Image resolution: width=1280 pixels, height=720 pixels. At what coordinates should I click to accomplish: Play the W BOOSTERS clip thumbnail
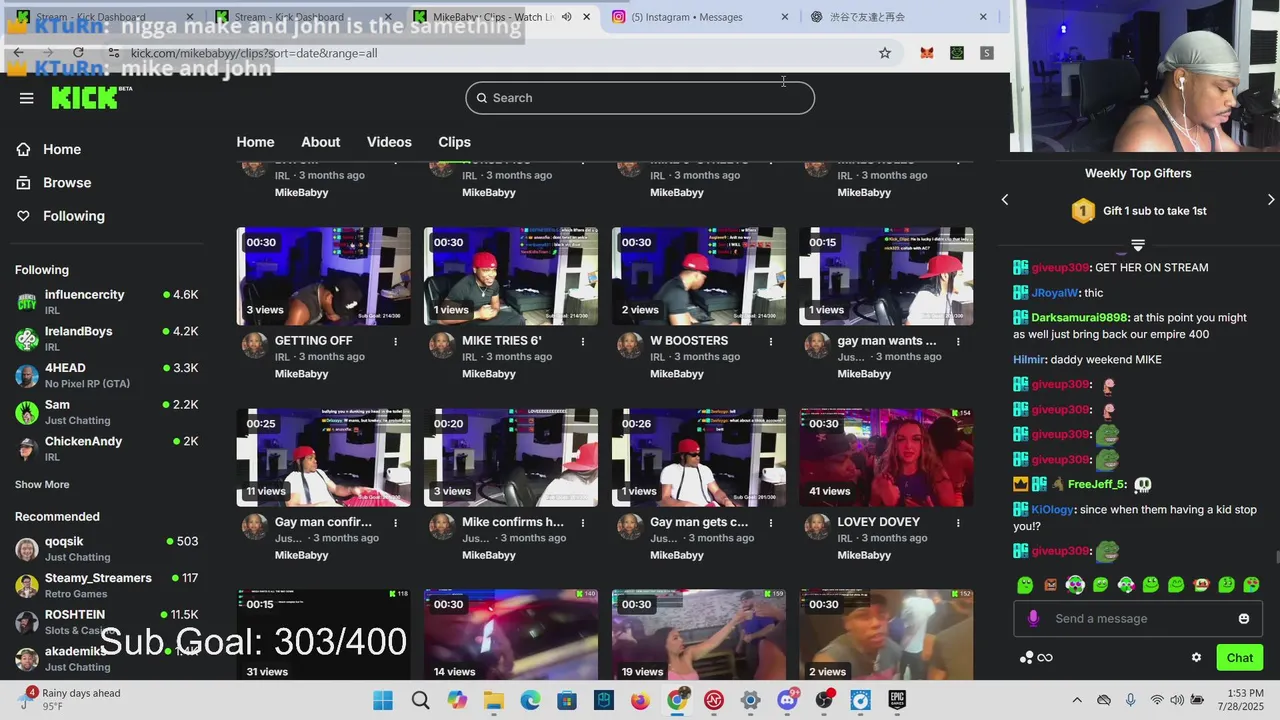(699, 276)
